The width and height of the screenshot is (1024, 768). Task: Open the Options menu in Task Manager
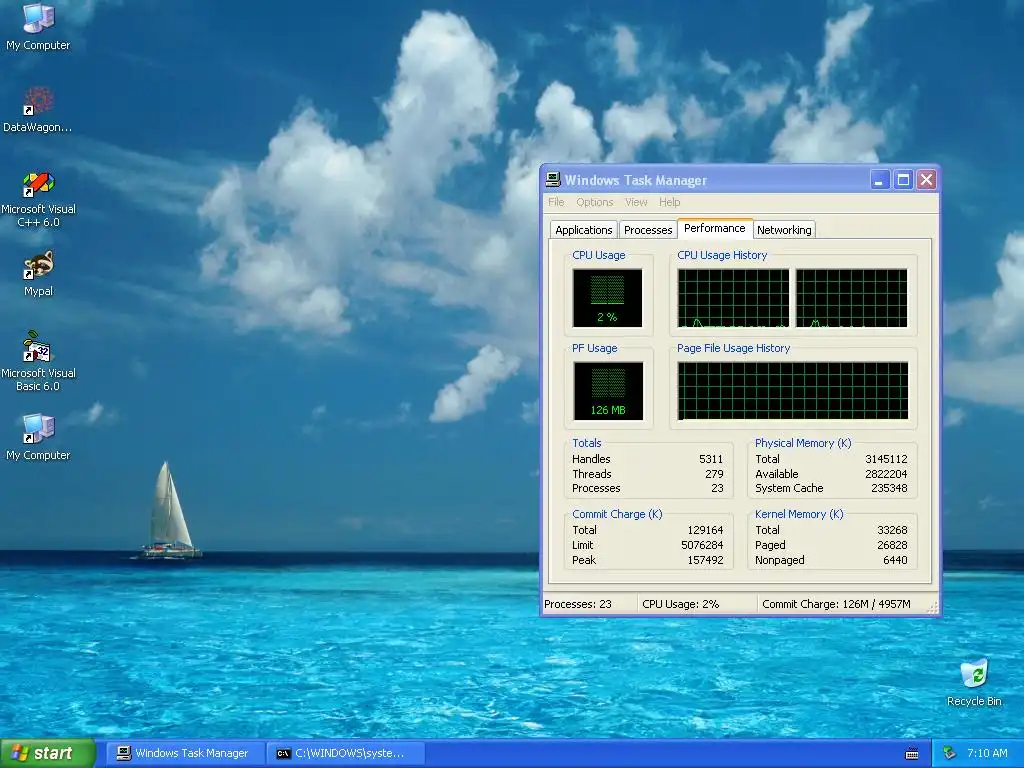click(594, 202)
